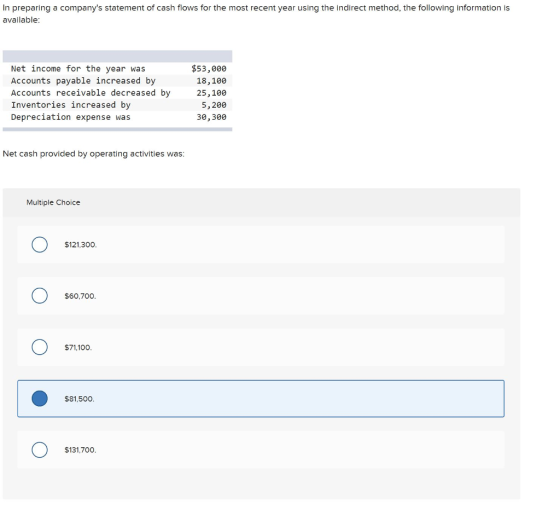Click the $71,100 answer label
The width and height of the screenshot is (560, 527).
pos(78,347)
